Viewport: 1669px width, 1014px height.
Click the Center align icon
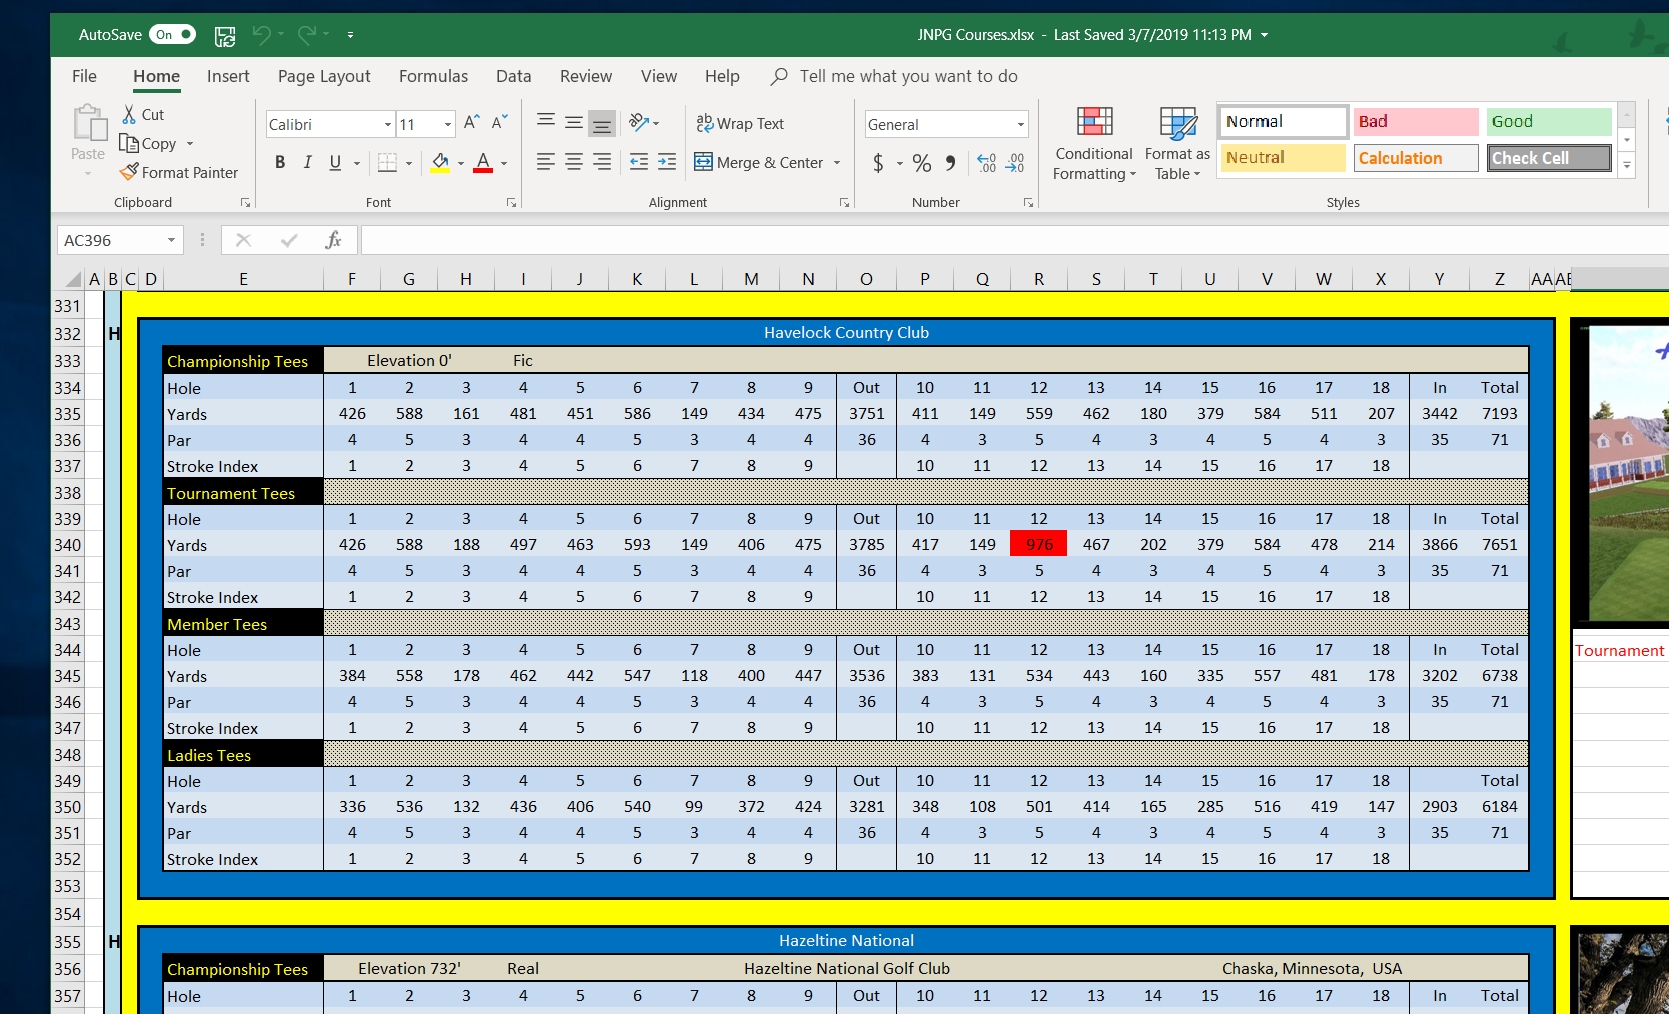click(574, 162)
